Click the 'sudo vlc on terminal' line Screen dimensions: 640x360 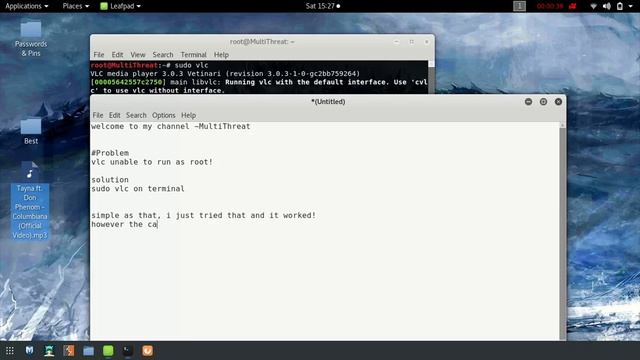tap(138, 189)
